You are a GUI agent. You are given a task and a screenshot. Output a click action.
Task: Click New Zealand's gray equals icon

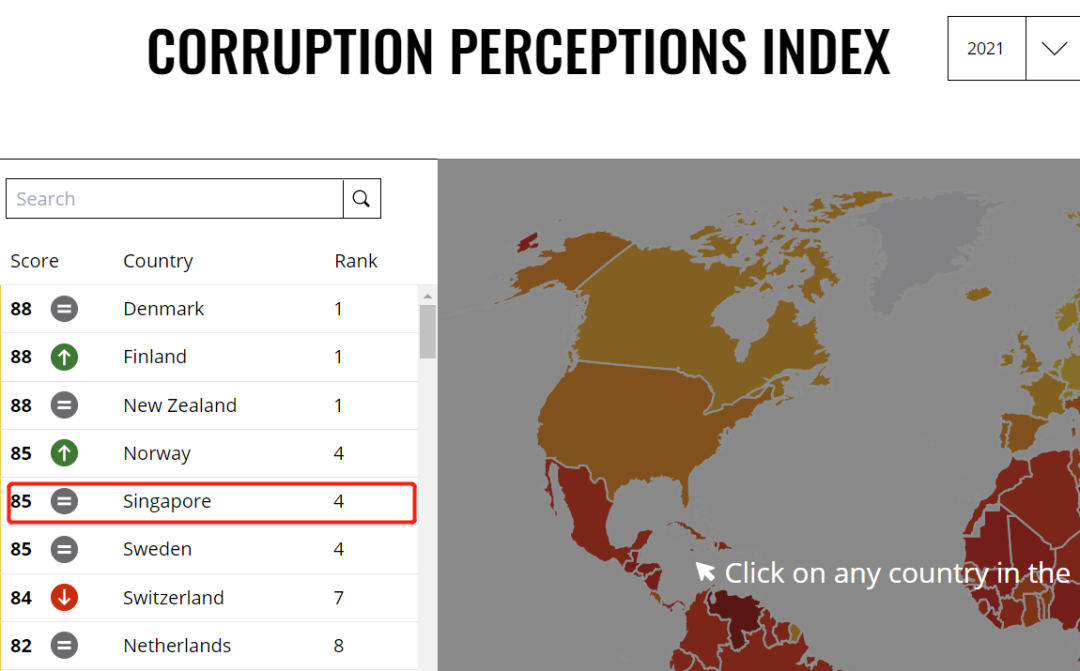click(x=64, y=405)
